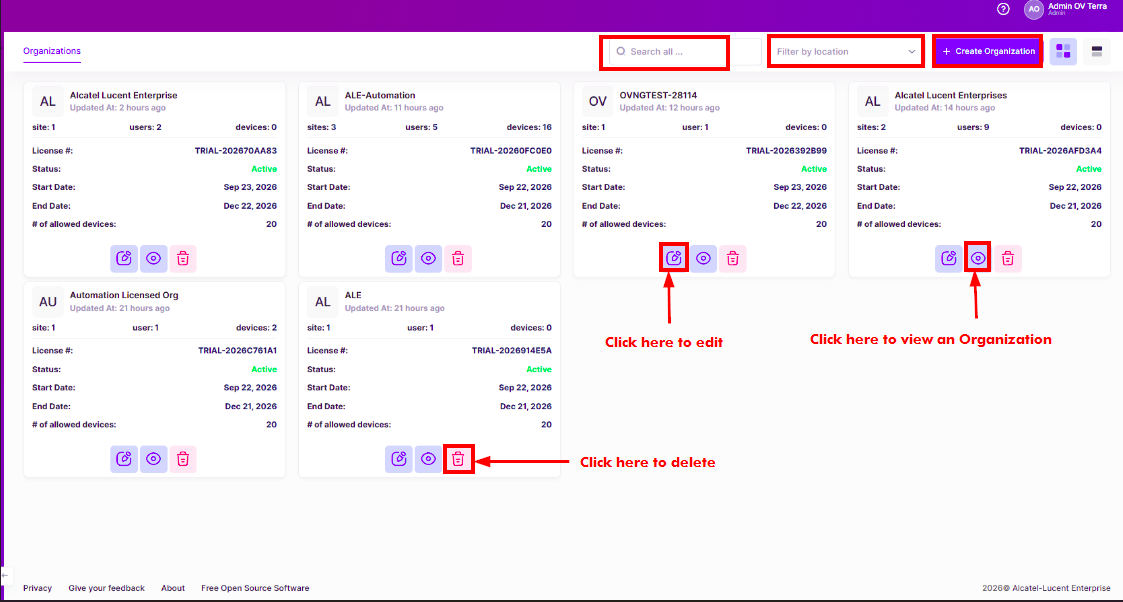Edit the Automation Licensed Org card
This screenshot has height=602, width=1123.
tap(124, 459)
